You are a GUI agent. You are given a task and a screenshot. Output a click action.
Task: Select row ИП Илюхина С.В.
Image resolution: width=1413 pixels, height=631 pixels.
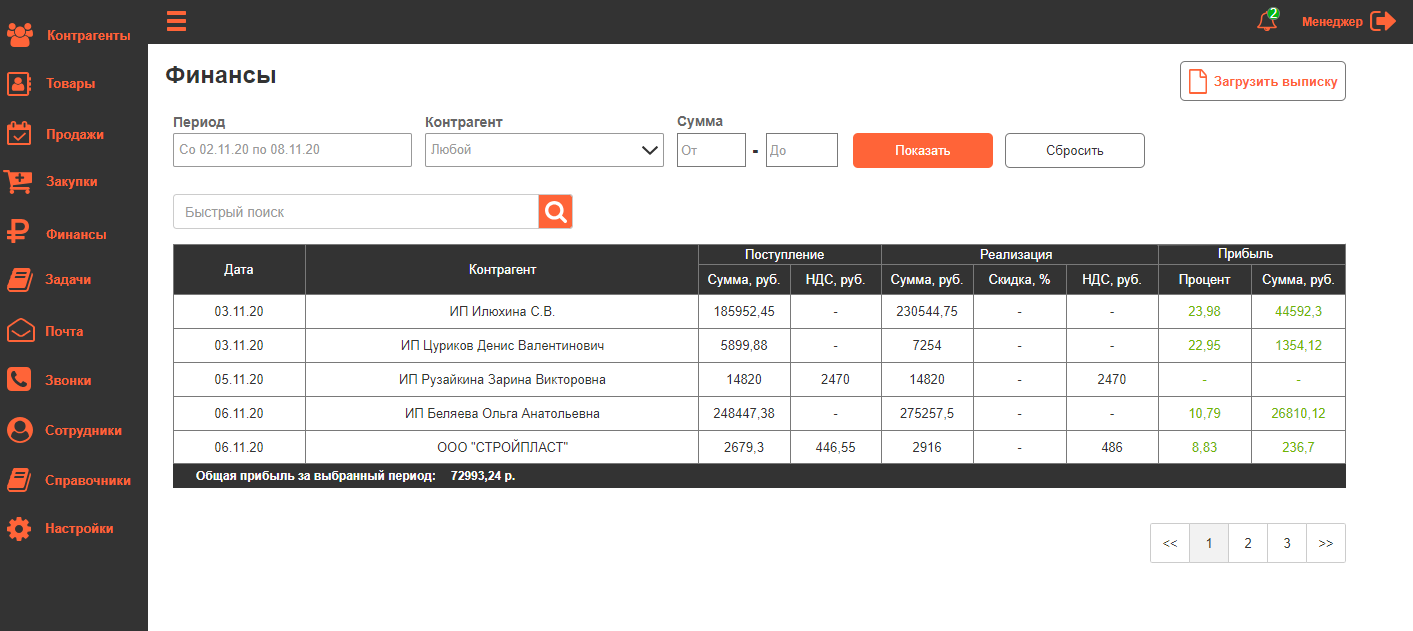click(x=759, y=311)
